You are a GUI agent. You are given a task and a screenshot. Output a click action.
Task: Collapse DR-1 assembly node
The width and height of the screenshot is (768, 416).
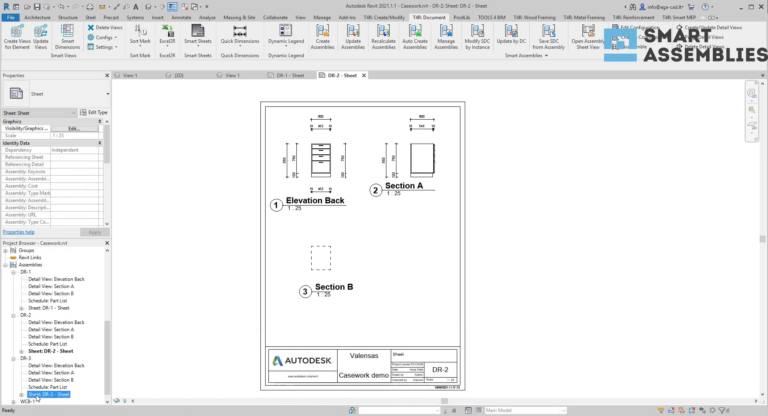point(13,272)
